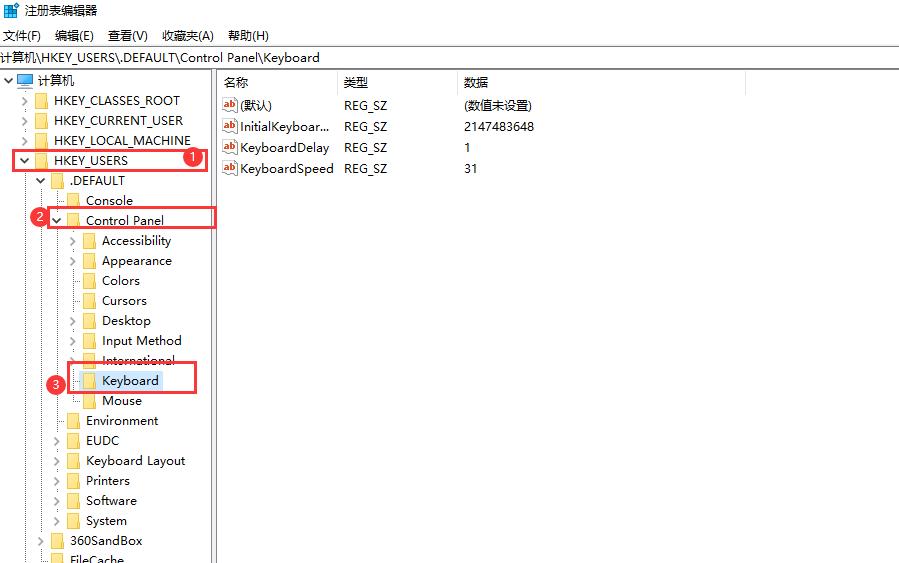
Task: Click the data value 31
Action: (x=470, y=169)
